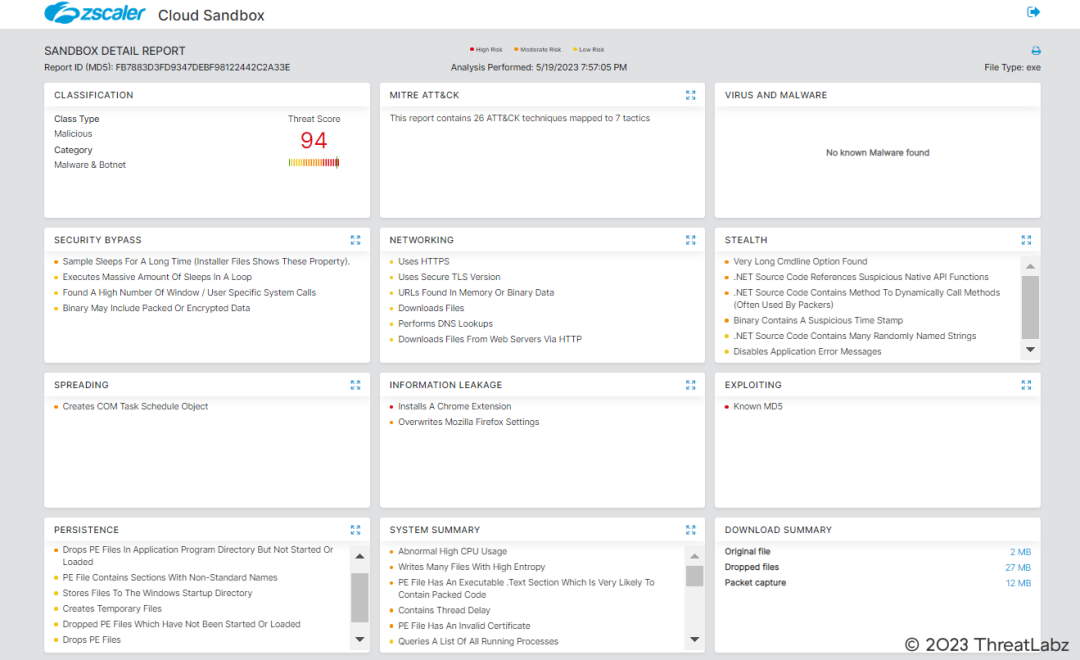This screenshot has height=660, width=1080.
Task: Download the 12 MB packet capture
Action: click(1017, 583)
